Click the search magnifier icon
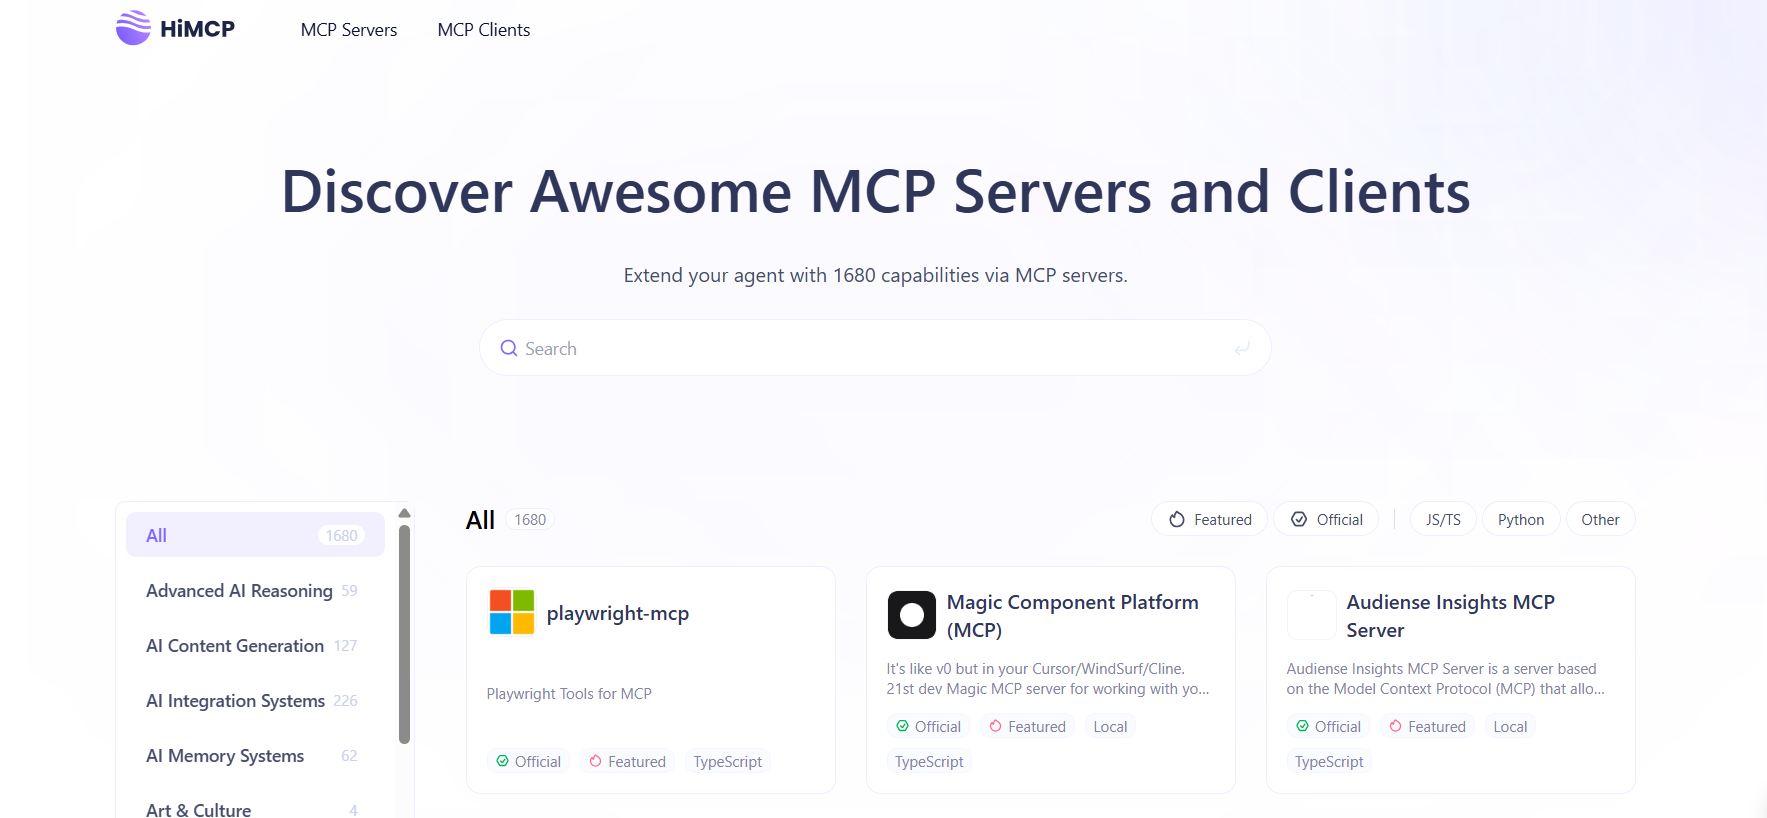This screenshot has height=818, width=1767. pyautogui.click(x=509, y=348)
